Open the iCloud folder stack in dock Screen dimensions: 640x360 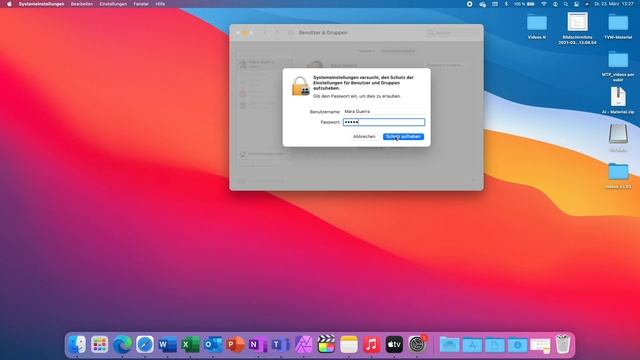tap(449, 345)
